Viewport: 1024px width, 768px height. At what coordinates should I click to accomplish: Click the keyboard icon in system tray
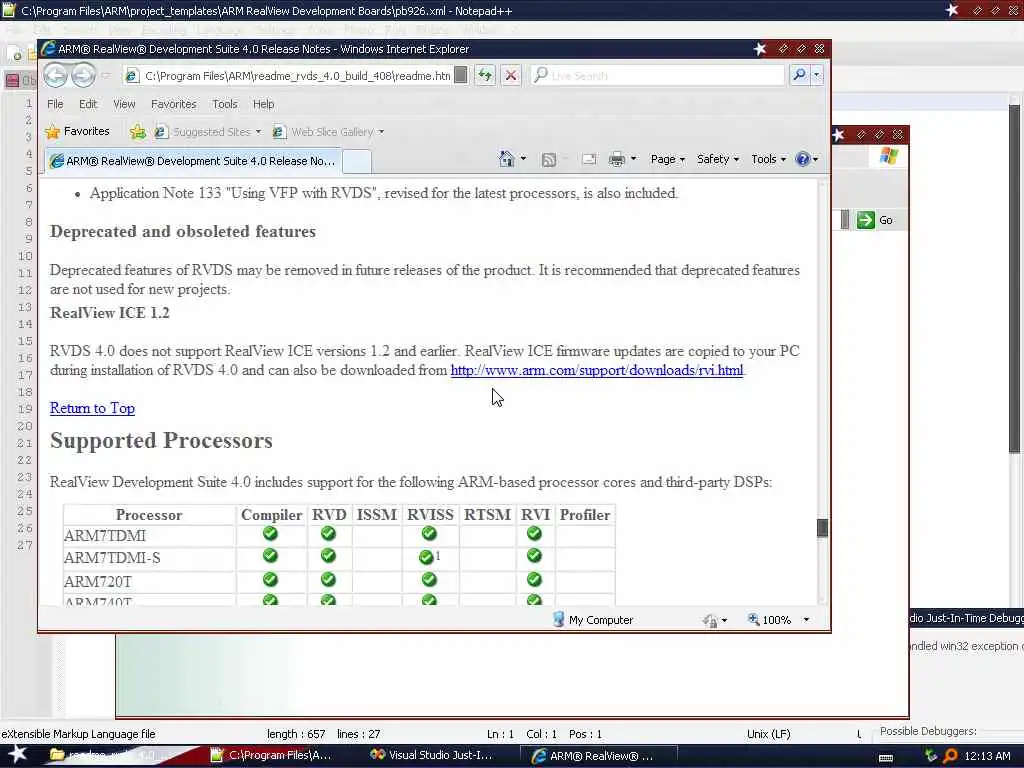[886, 756]
